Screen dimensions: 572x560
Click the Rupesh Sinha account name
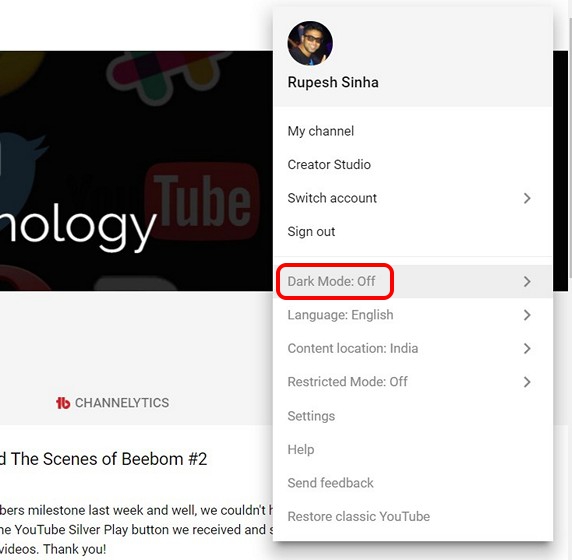(333, 82)
